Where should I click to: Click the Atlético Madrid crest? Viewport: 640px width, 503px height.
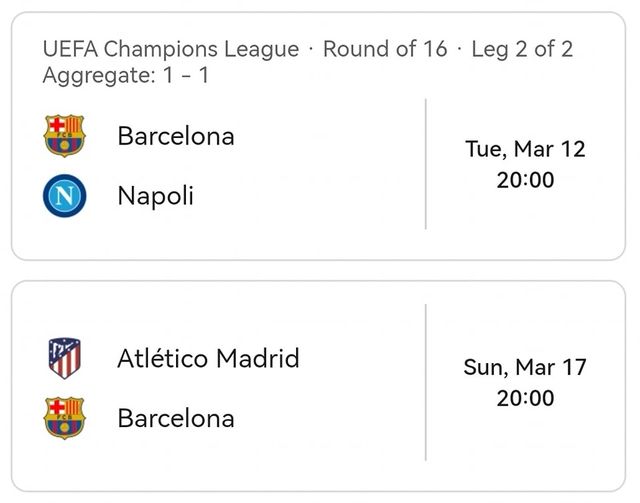tap(64, 358)
